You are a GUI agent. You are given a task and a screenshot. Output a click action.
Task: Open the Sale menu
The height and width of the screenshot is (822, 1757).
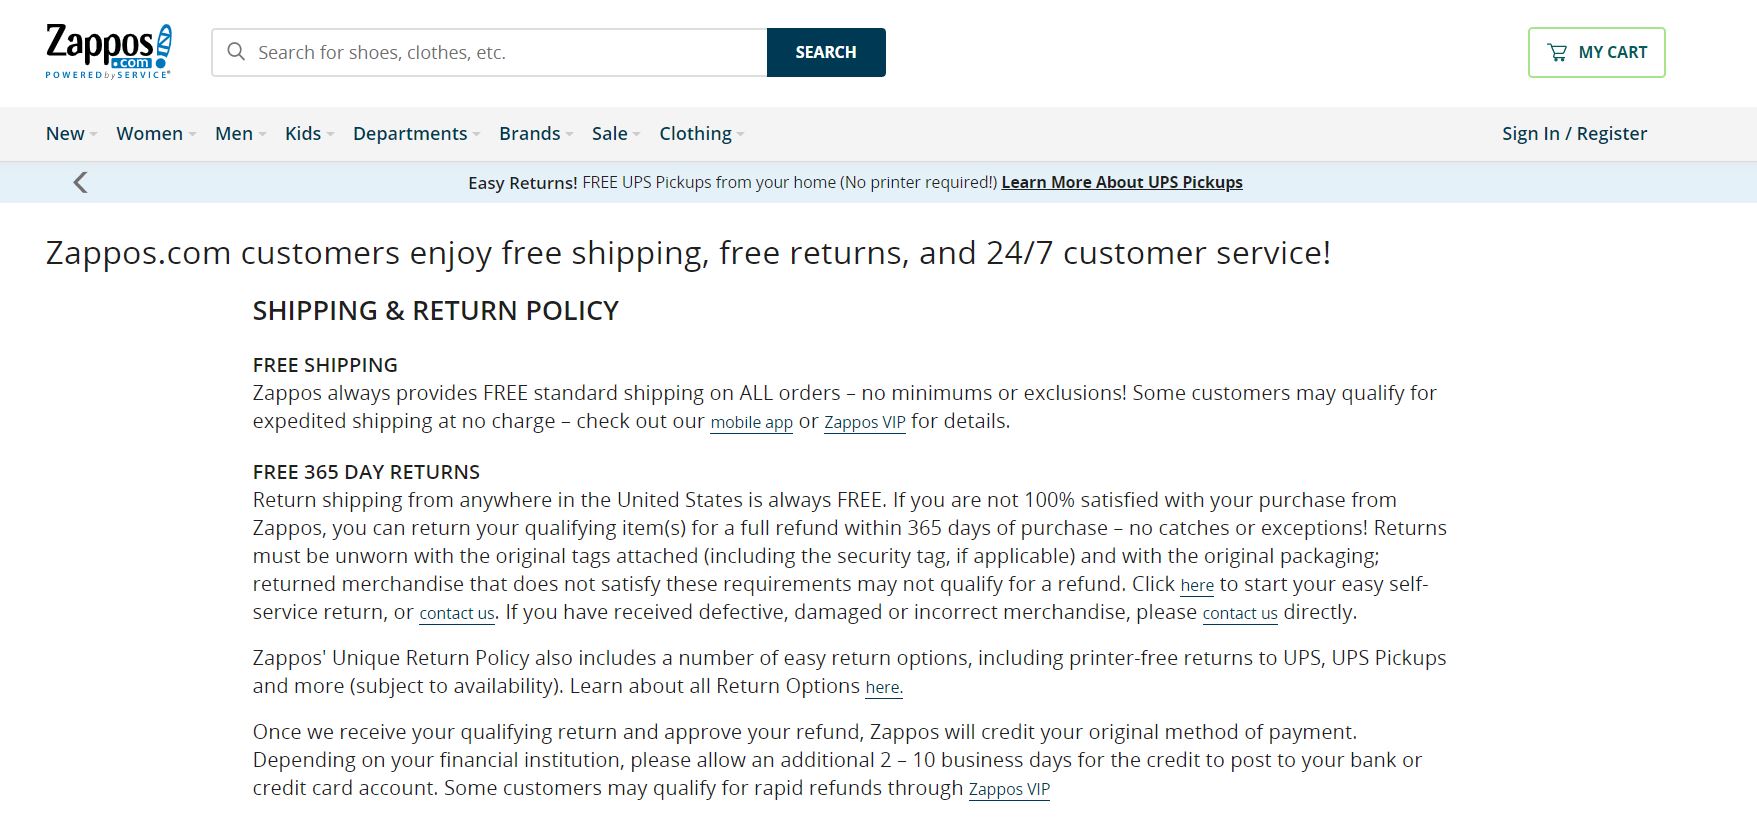click(615, 134)
